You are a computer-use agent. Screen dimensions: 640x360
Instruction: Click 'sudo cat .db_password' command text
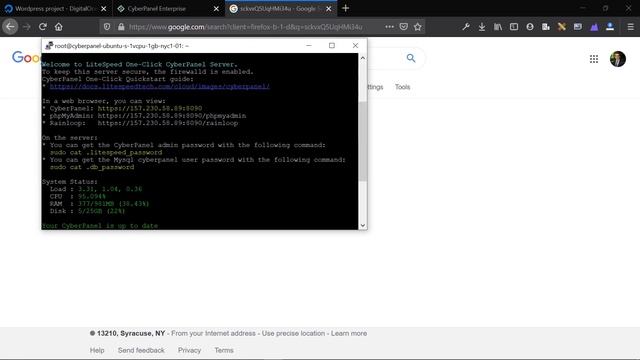pos(92,167)
